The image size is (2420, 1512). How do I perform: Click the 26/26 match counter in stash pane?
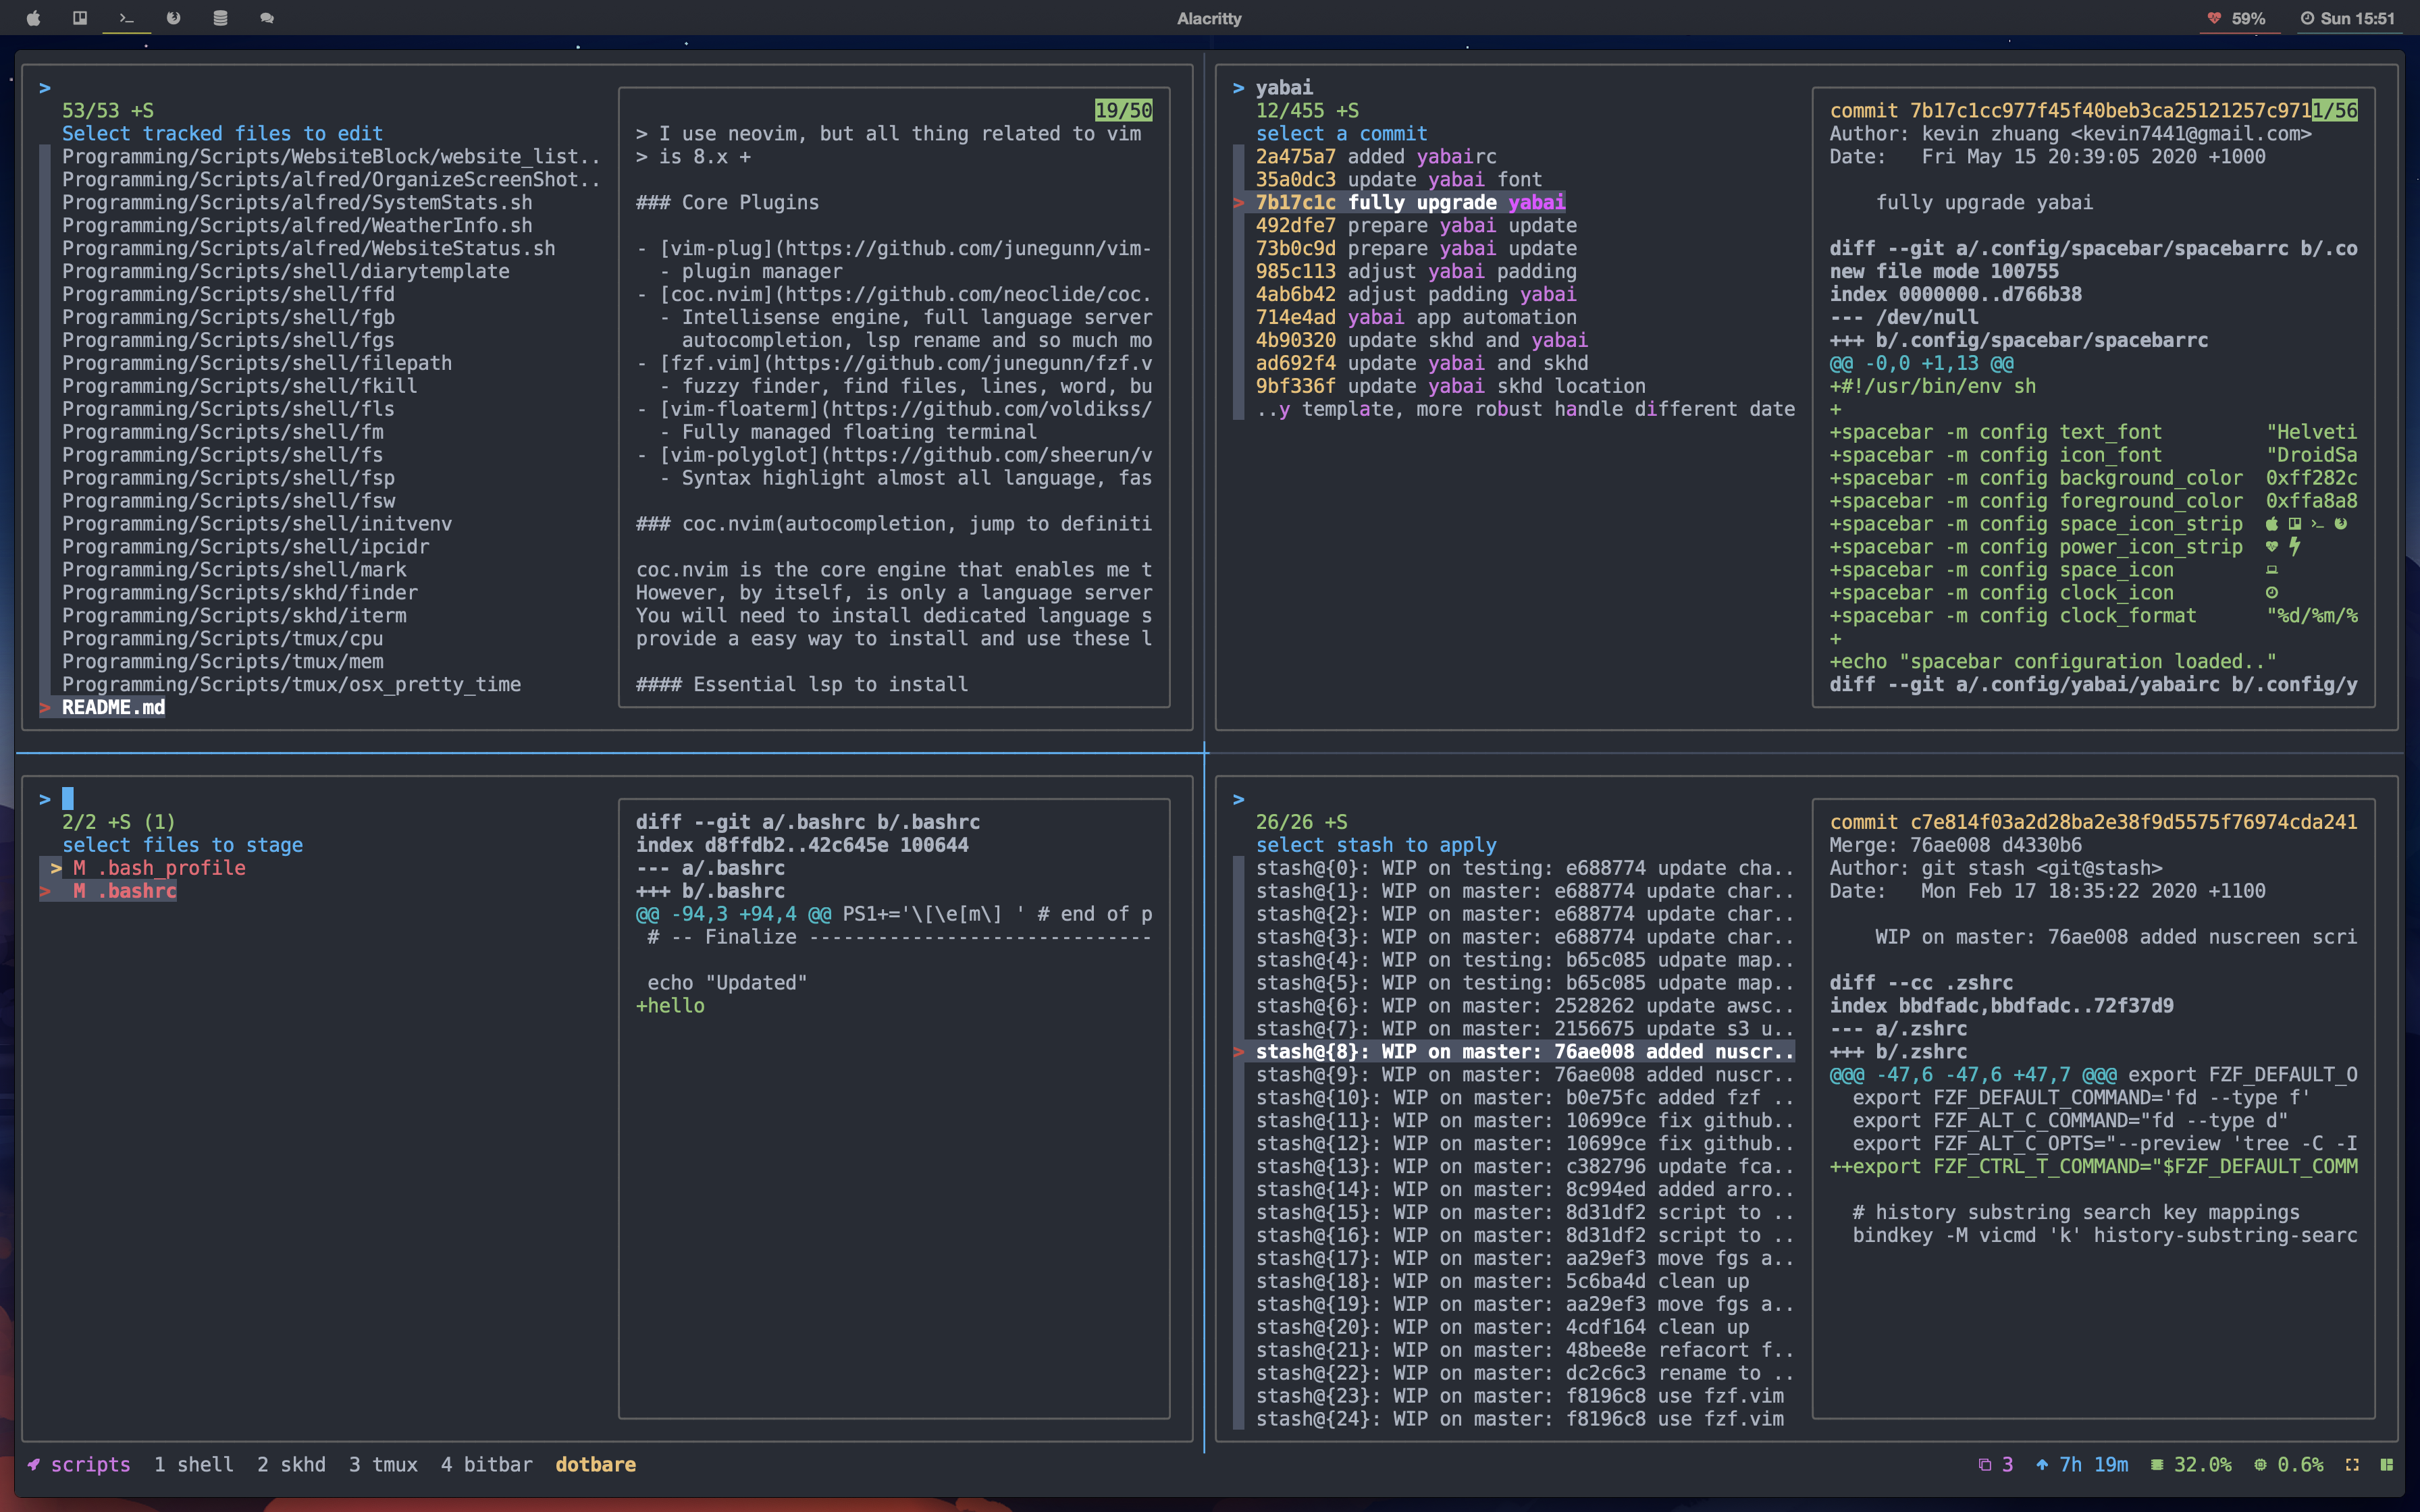1301,822
